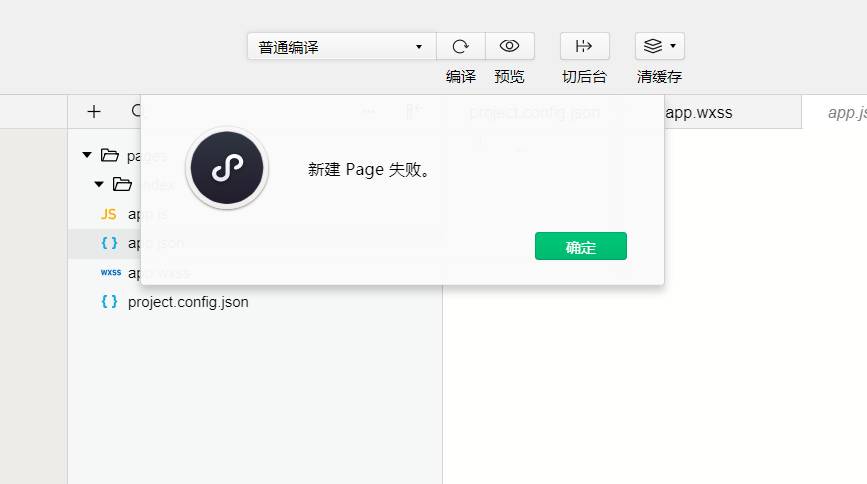Switch to the app.wxss editor tab
The width and height of the screenshot is (867, 484).
click(x=699, y=113)
